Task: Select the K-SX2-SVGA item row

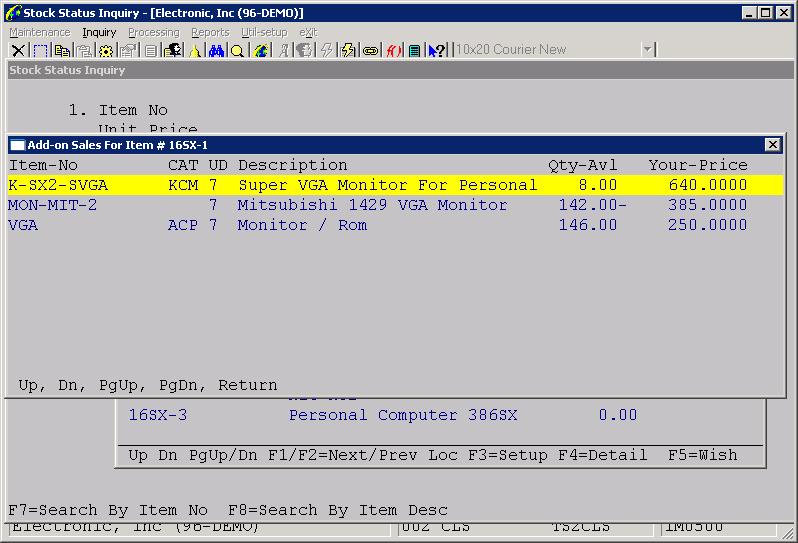Action: click(395, 185)
